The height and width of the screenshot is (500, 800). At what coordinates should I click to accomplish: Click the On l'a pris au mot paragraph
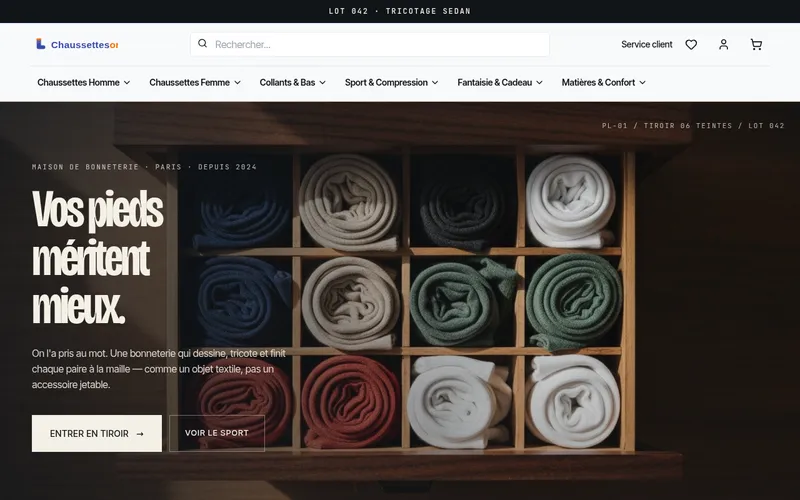(x=159, y=369)
